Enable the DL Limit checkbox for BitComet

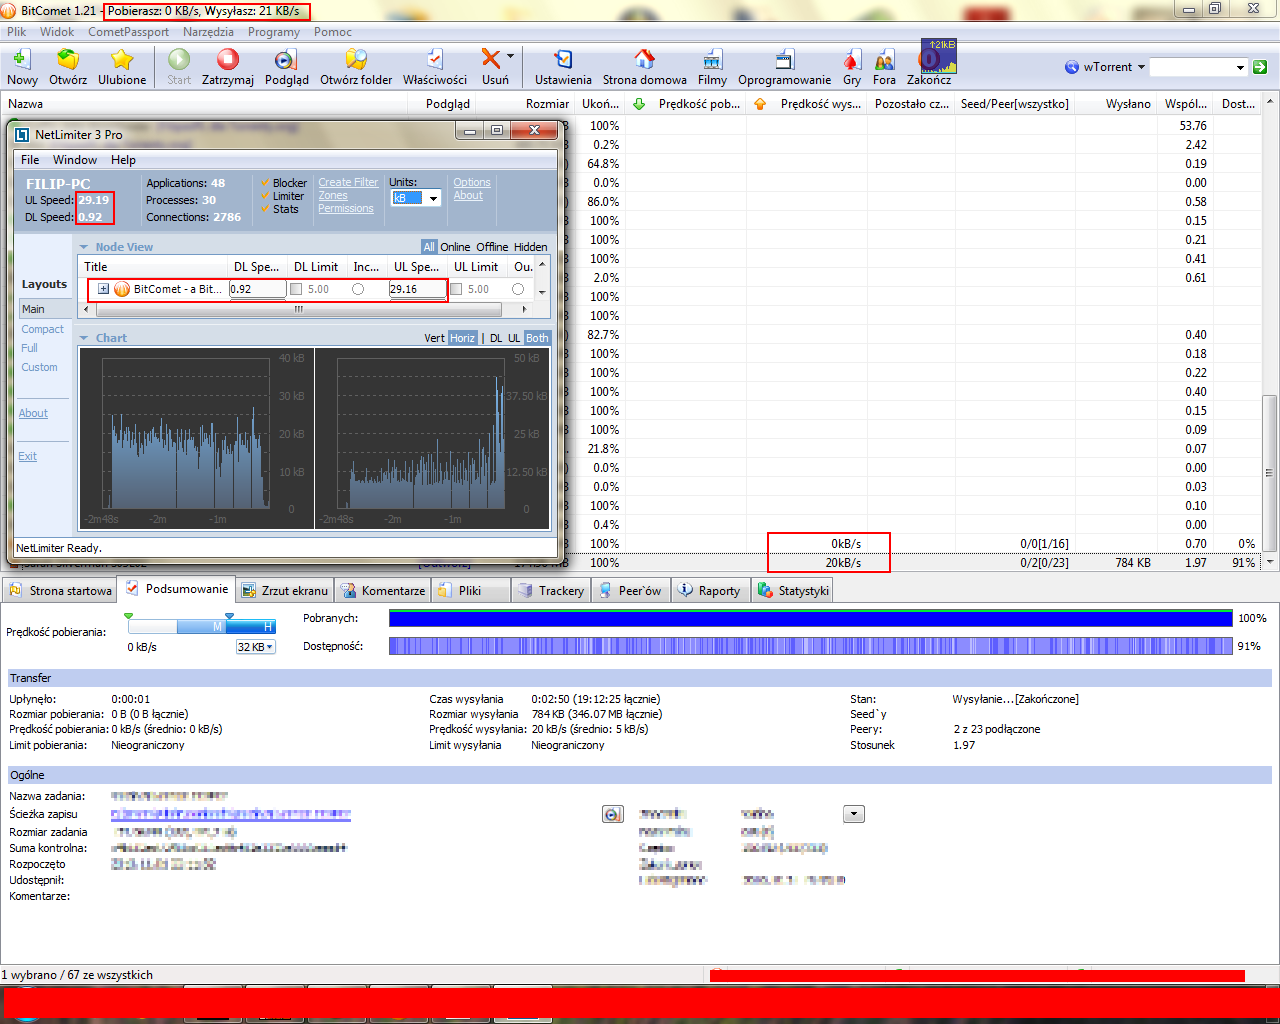pos(296,289)
